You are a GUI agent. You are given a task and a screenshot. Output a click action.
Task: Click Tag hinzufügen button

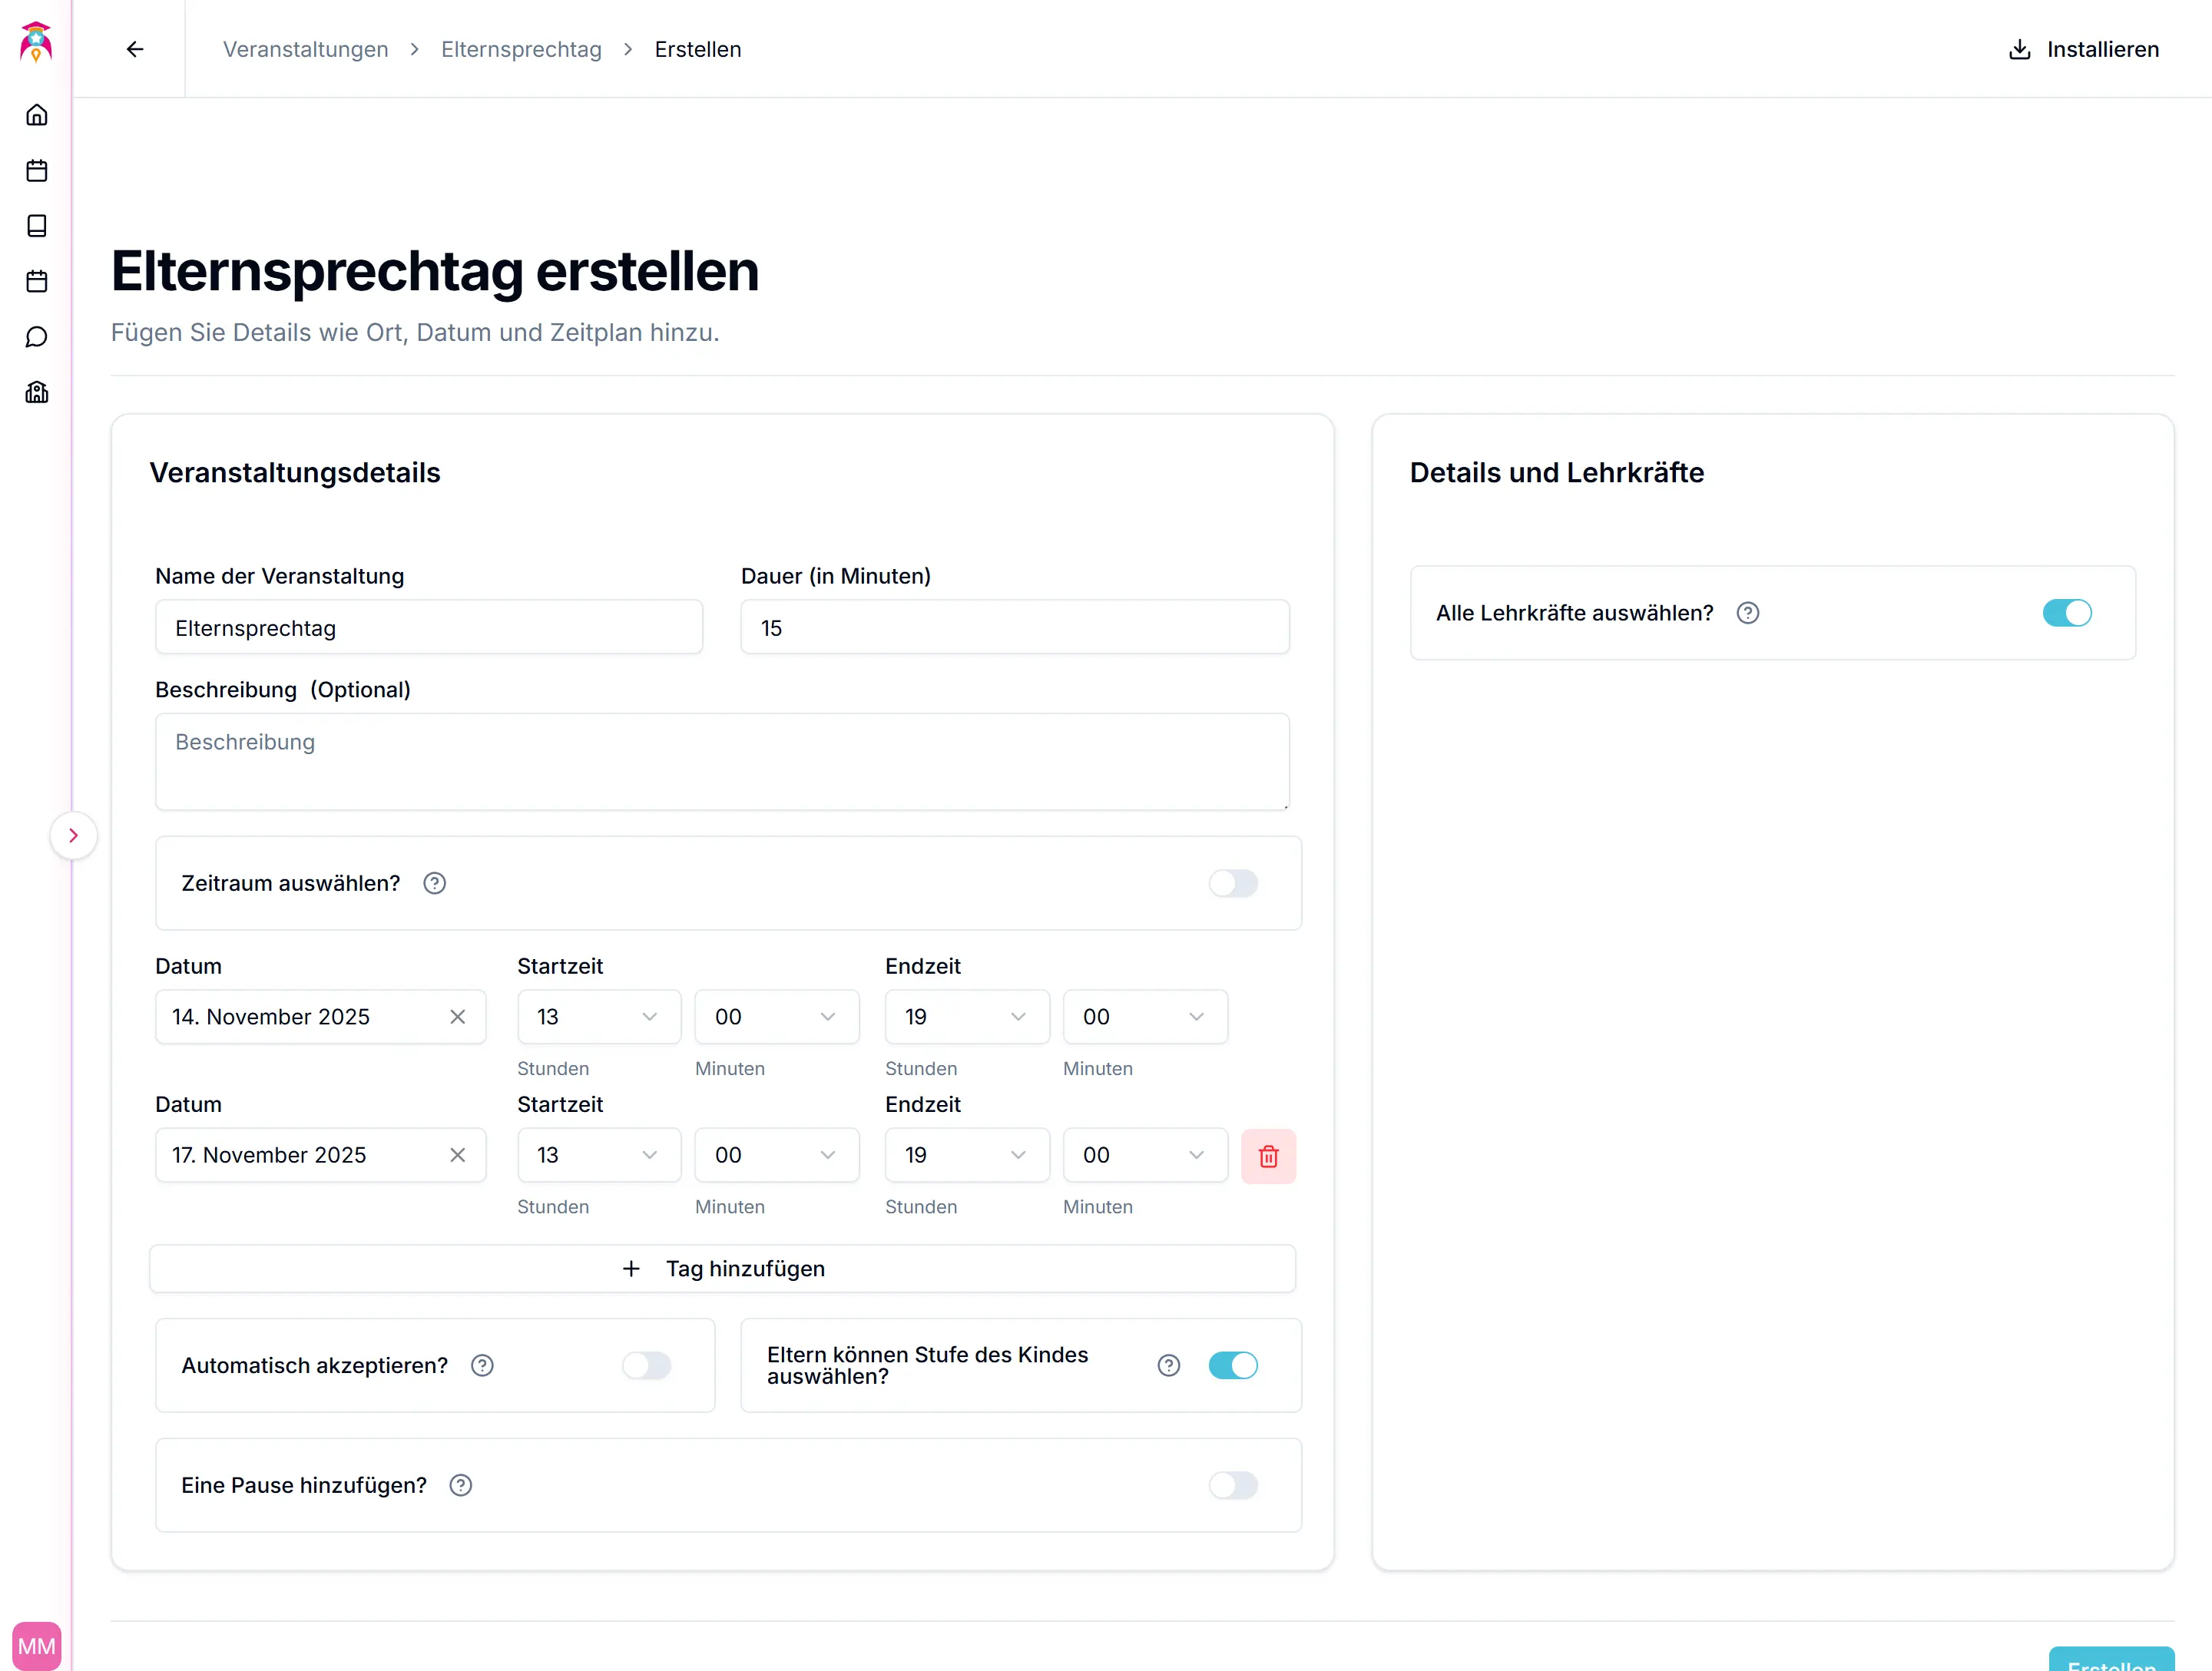(x=722, y=1268)
